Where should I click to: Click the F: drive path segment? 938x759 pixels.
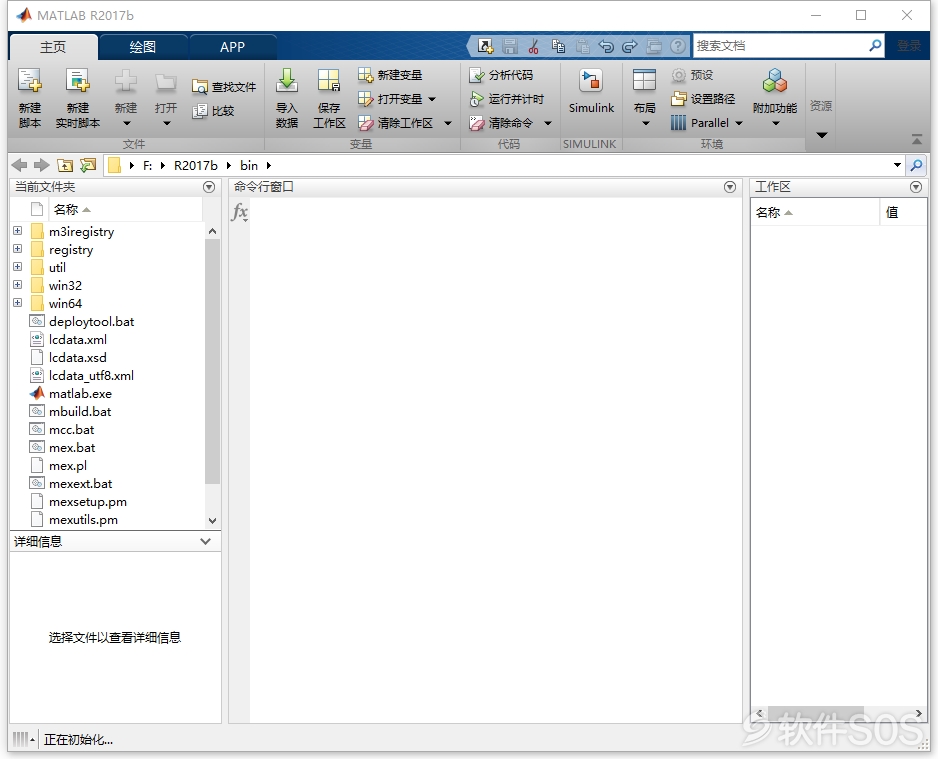pos(147,165)
